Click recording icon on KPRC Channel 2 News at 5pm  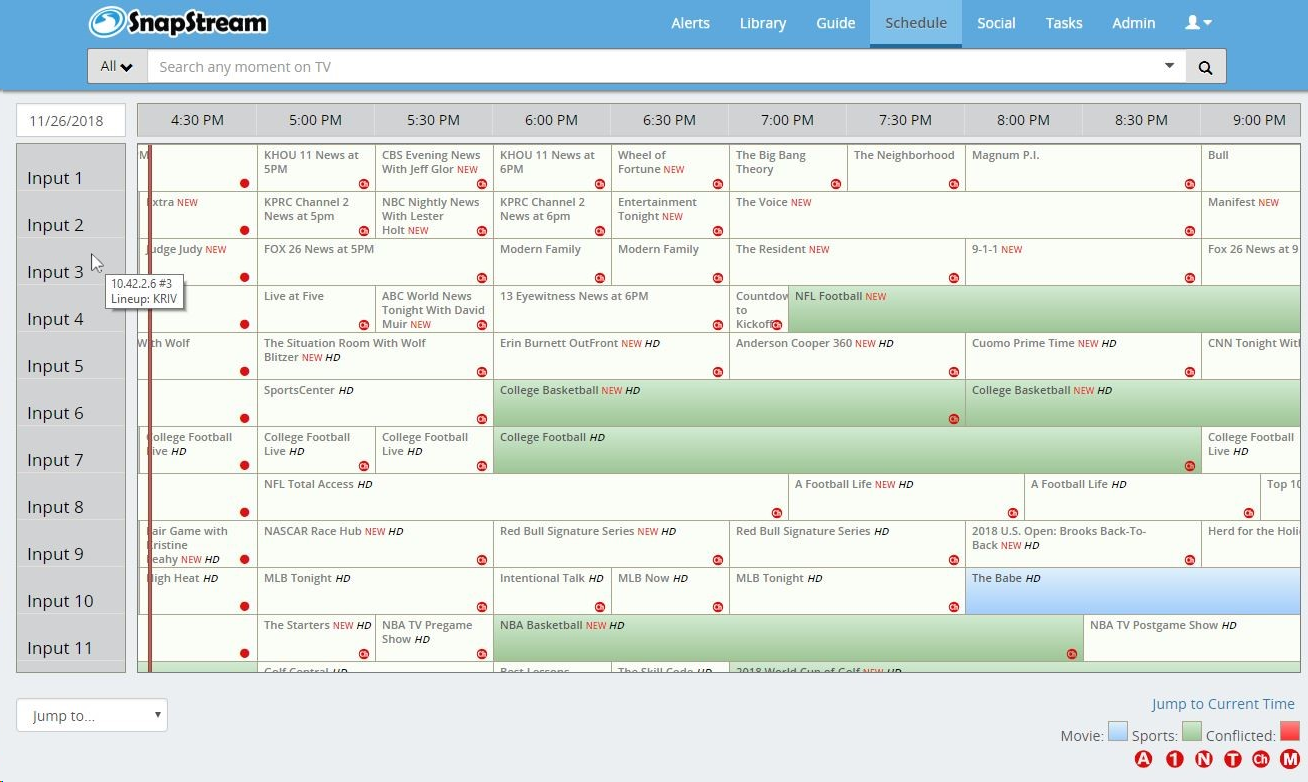(x=364, y=231)
